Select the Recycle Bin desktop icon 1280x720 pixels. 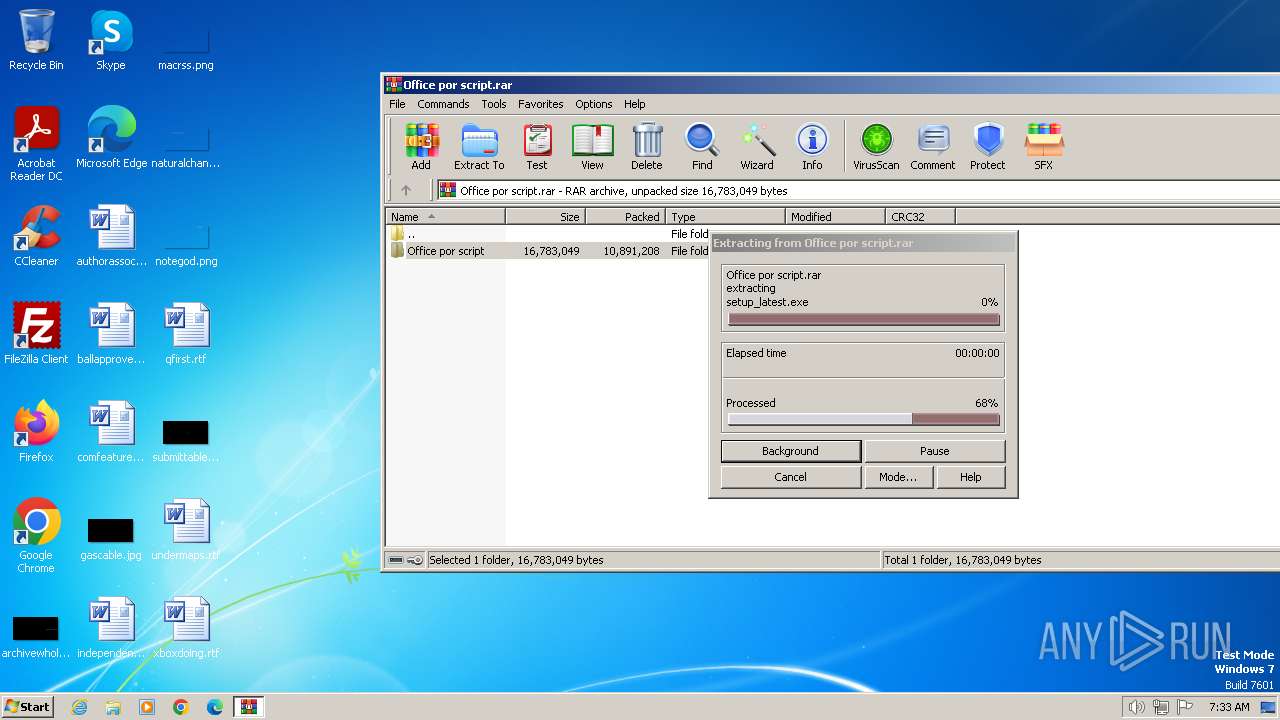[x=36, y=40]
